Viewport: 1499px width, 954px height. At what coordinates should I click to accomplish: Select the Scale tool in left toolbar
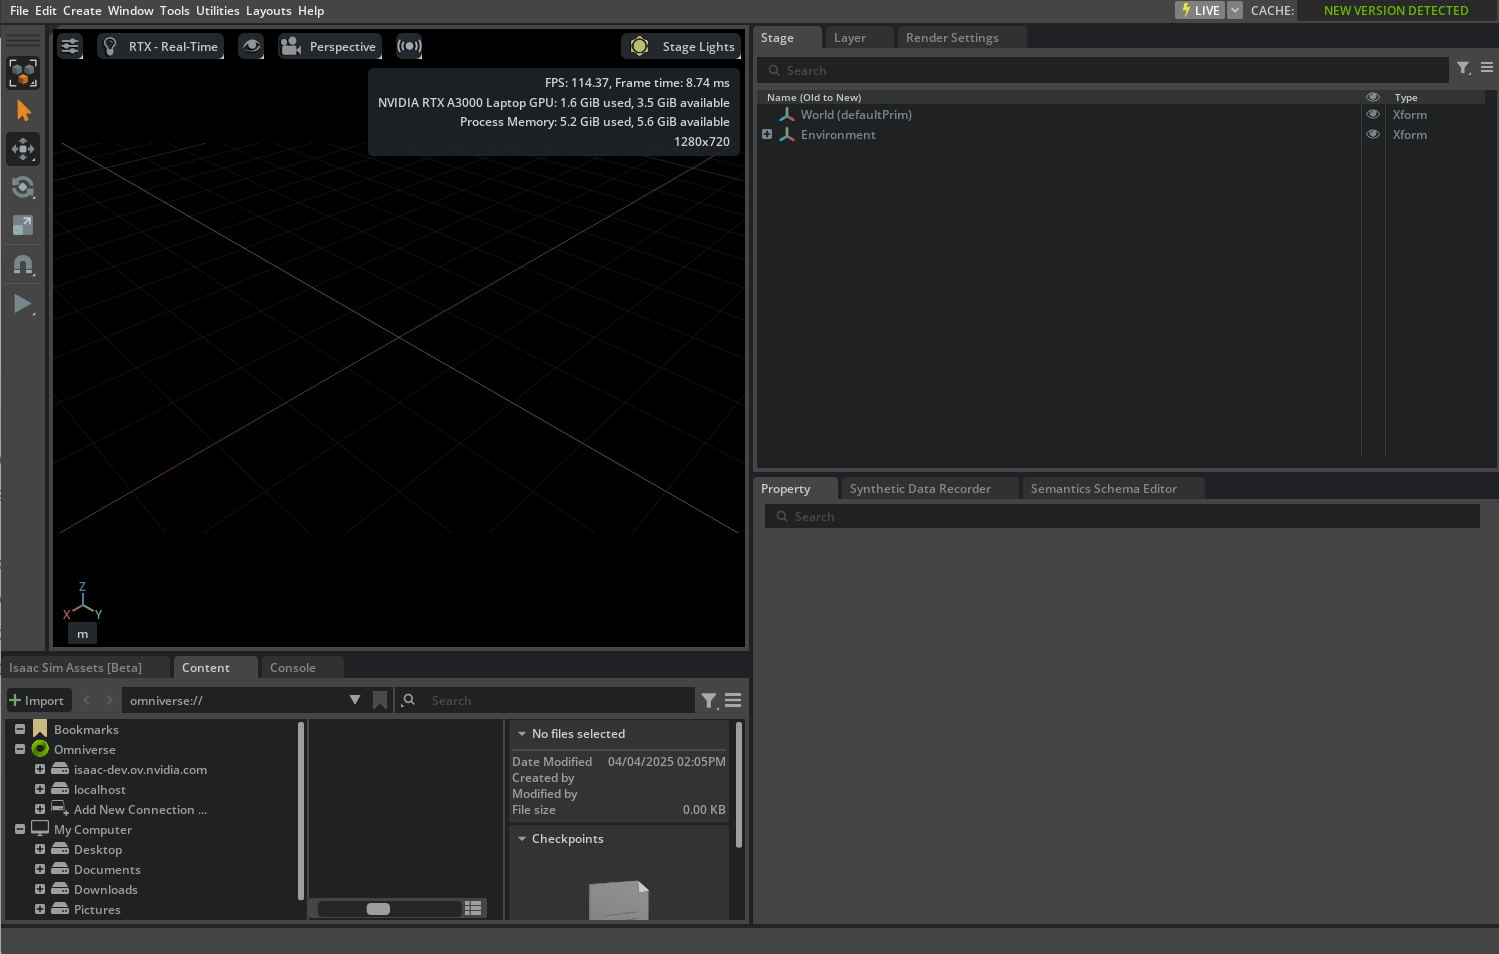23,225
